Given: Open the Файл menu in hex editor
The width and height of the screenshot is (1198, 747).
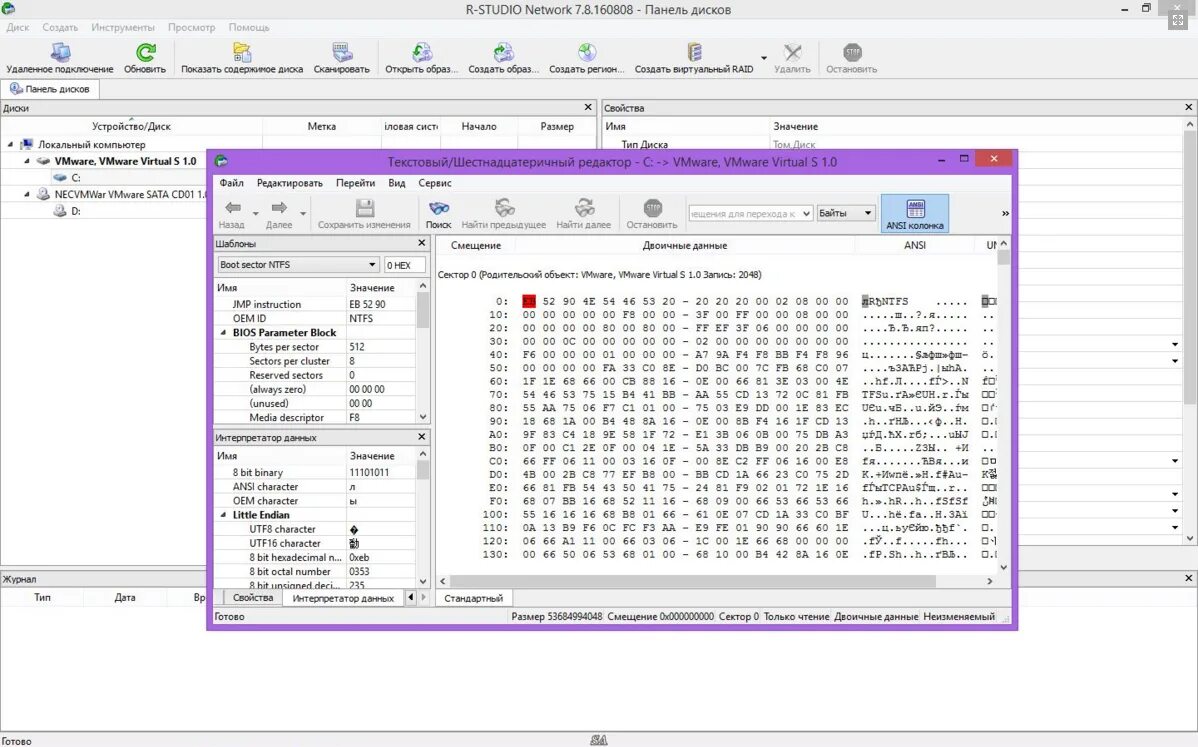Looking at the screenshot, I should (232, 183).
